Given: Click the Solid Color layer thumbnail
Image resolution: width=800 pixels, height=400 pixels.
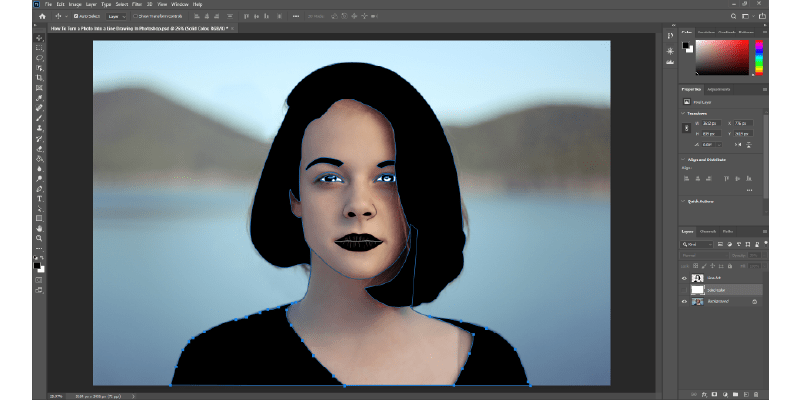Looking at the screenshot, I should tap(697, 290).
